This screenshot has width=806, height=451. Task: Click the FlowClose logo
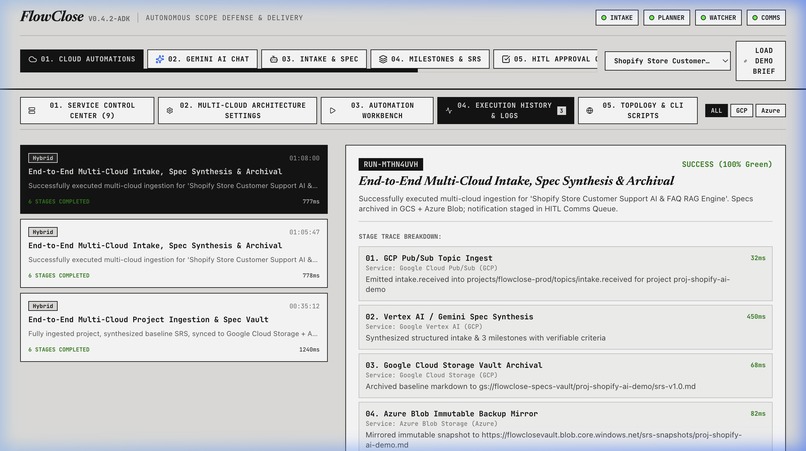pyautogui.click(x=52, y=17)
